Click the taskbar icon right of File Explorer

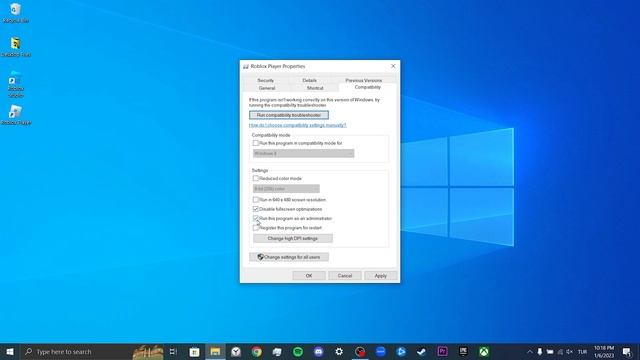[x=236, y=351]
